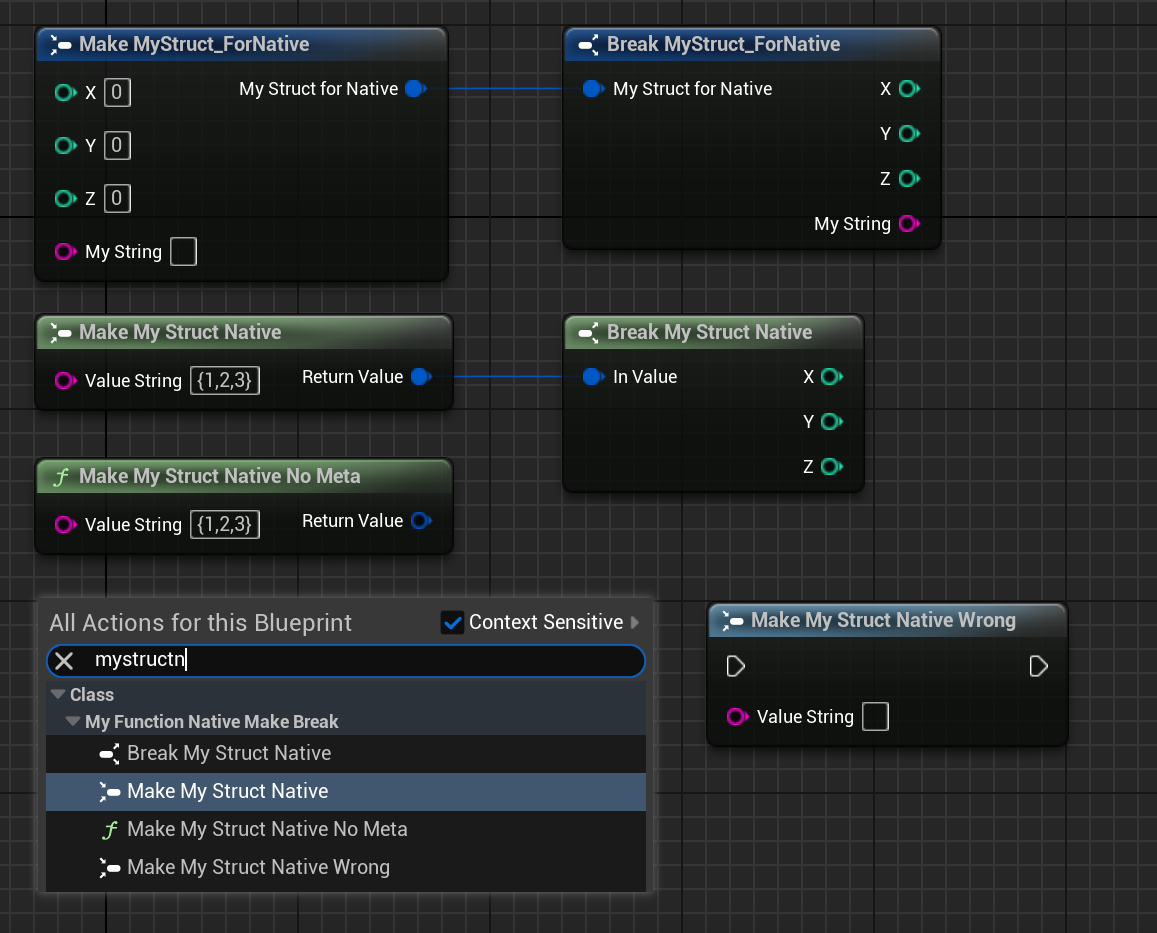Click the My String output pin on Break node
Image resolution: width=1157 pixels, height=933 pixels.
[x=908, y=224]
